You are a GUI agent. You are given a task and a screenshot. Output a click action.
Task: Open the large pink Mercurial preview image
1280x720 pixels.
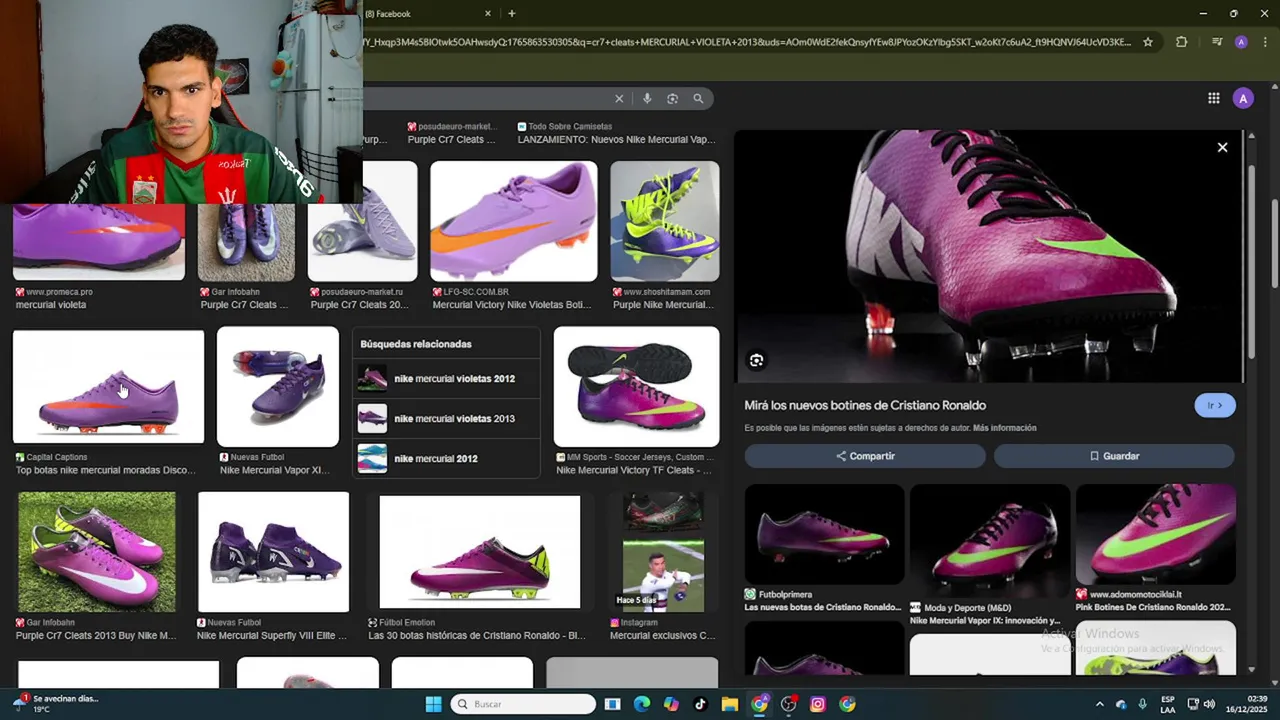pos(990,256)
